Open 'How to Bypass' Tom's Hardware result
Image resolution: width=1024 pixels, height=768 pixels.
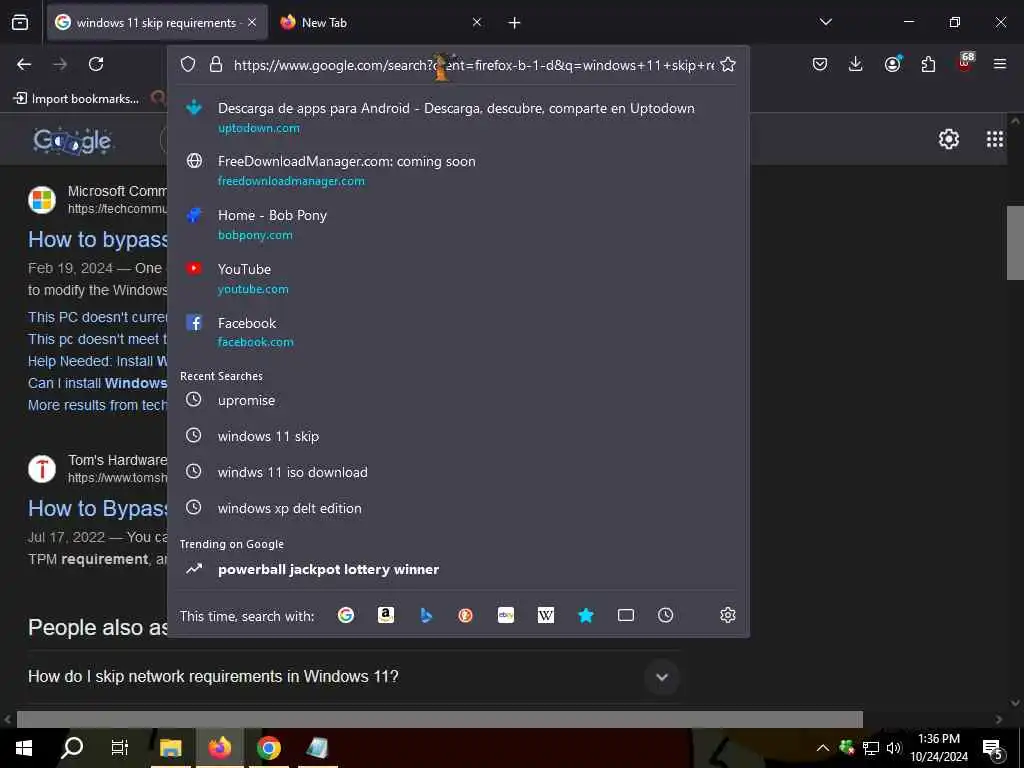click(98, 509)
